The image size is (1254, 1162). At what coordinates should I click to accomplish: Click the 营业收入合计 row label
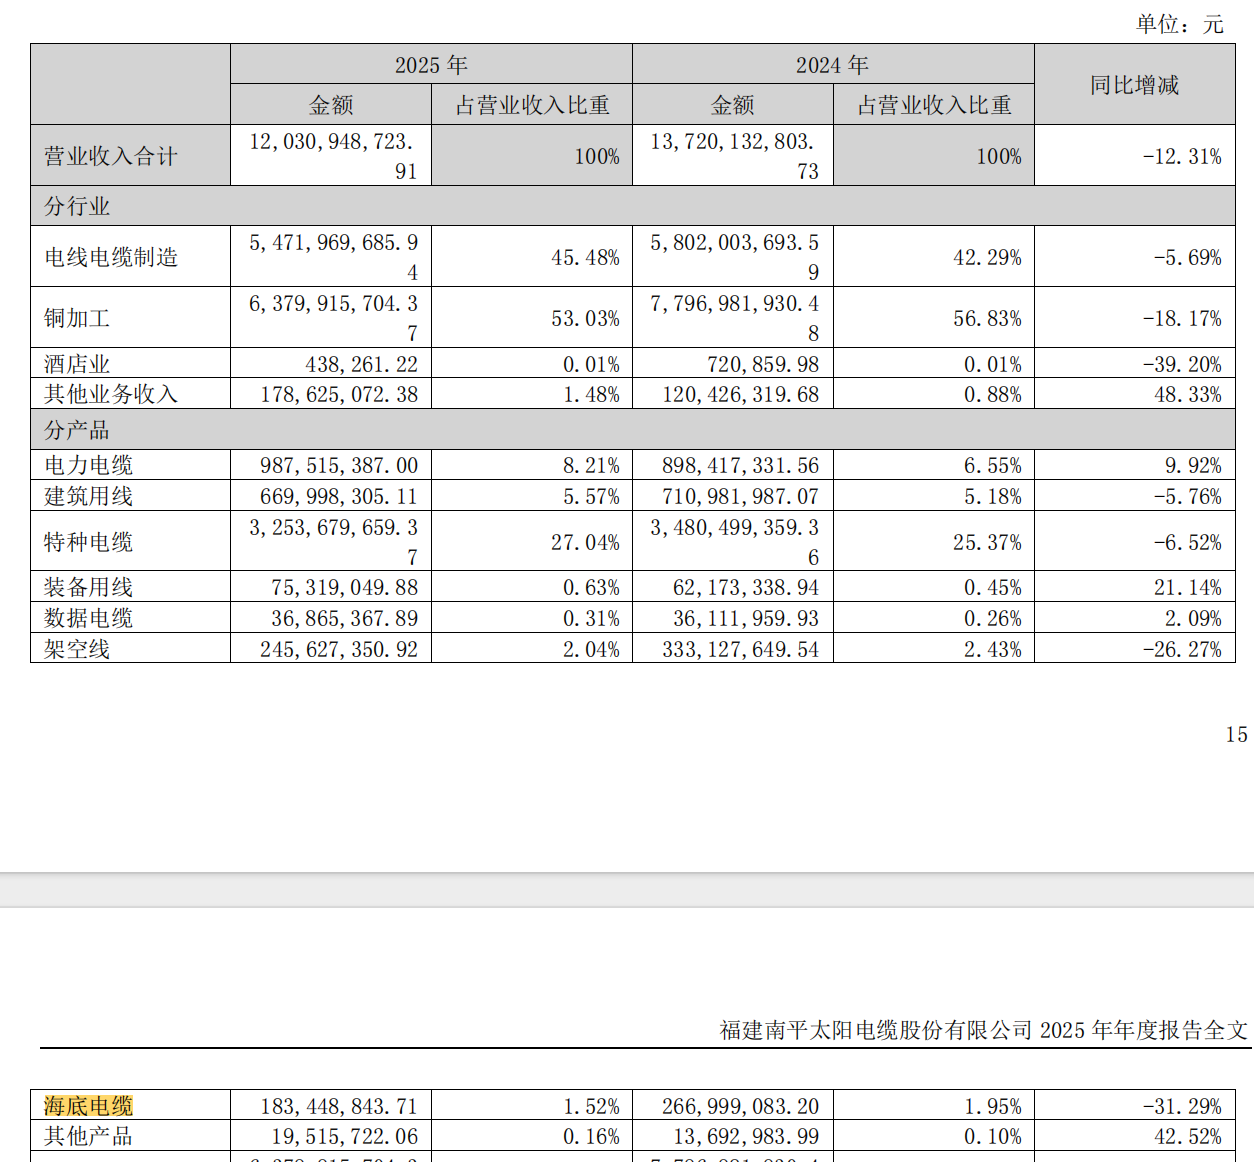coord(110,156)
